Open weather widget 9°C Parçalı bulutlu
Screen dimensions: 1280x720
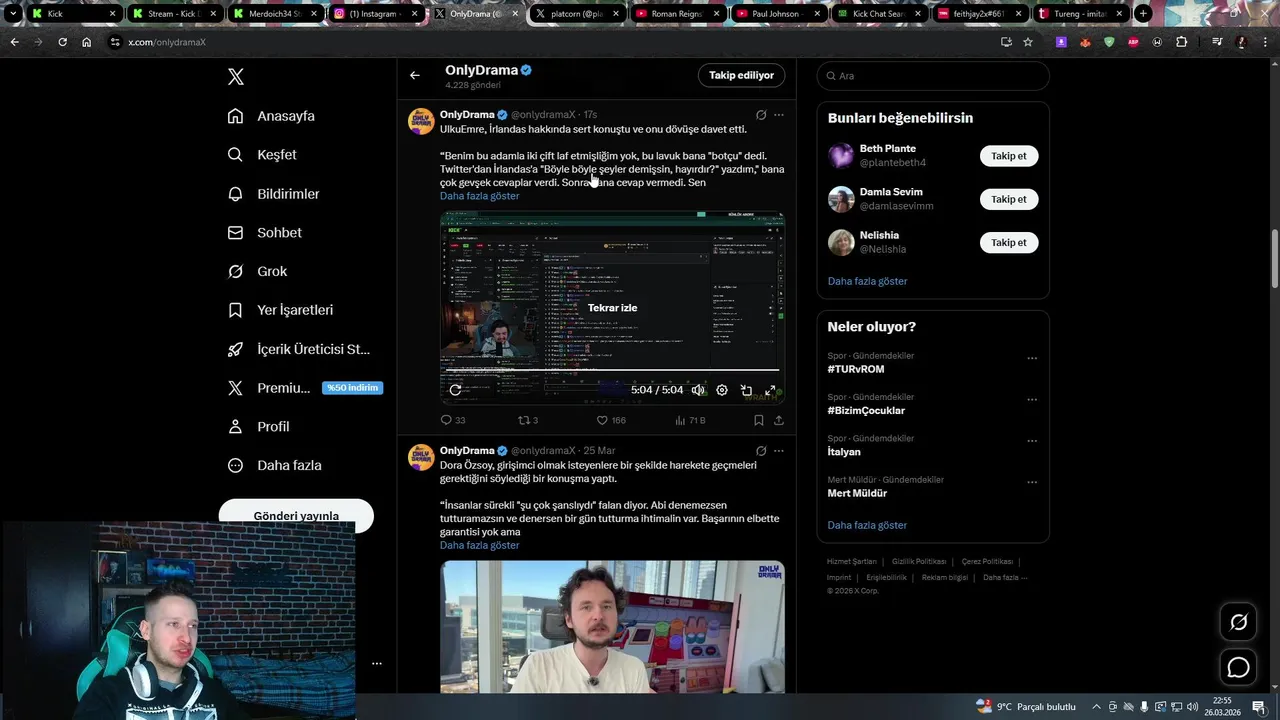(1026, 706)
